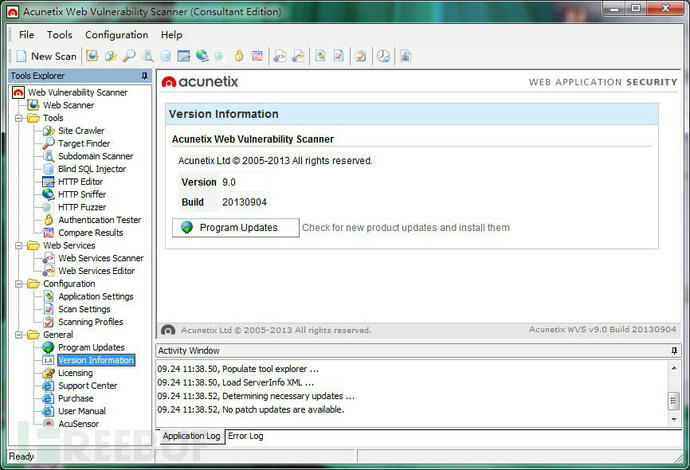Start a New Scan from the toolbar
Screen dimensions: 690x470
click(46, 56)
